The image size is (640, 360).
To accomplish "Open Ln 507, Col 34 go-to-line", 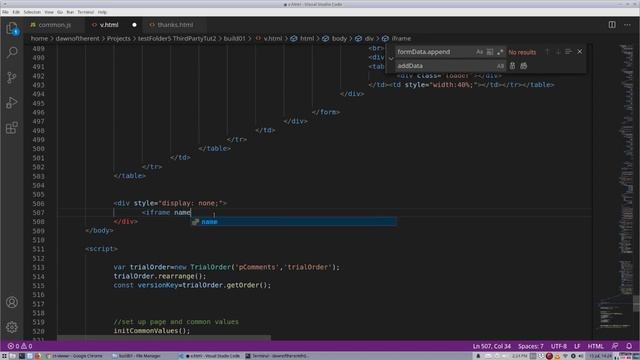I will (x=492, y=346).
